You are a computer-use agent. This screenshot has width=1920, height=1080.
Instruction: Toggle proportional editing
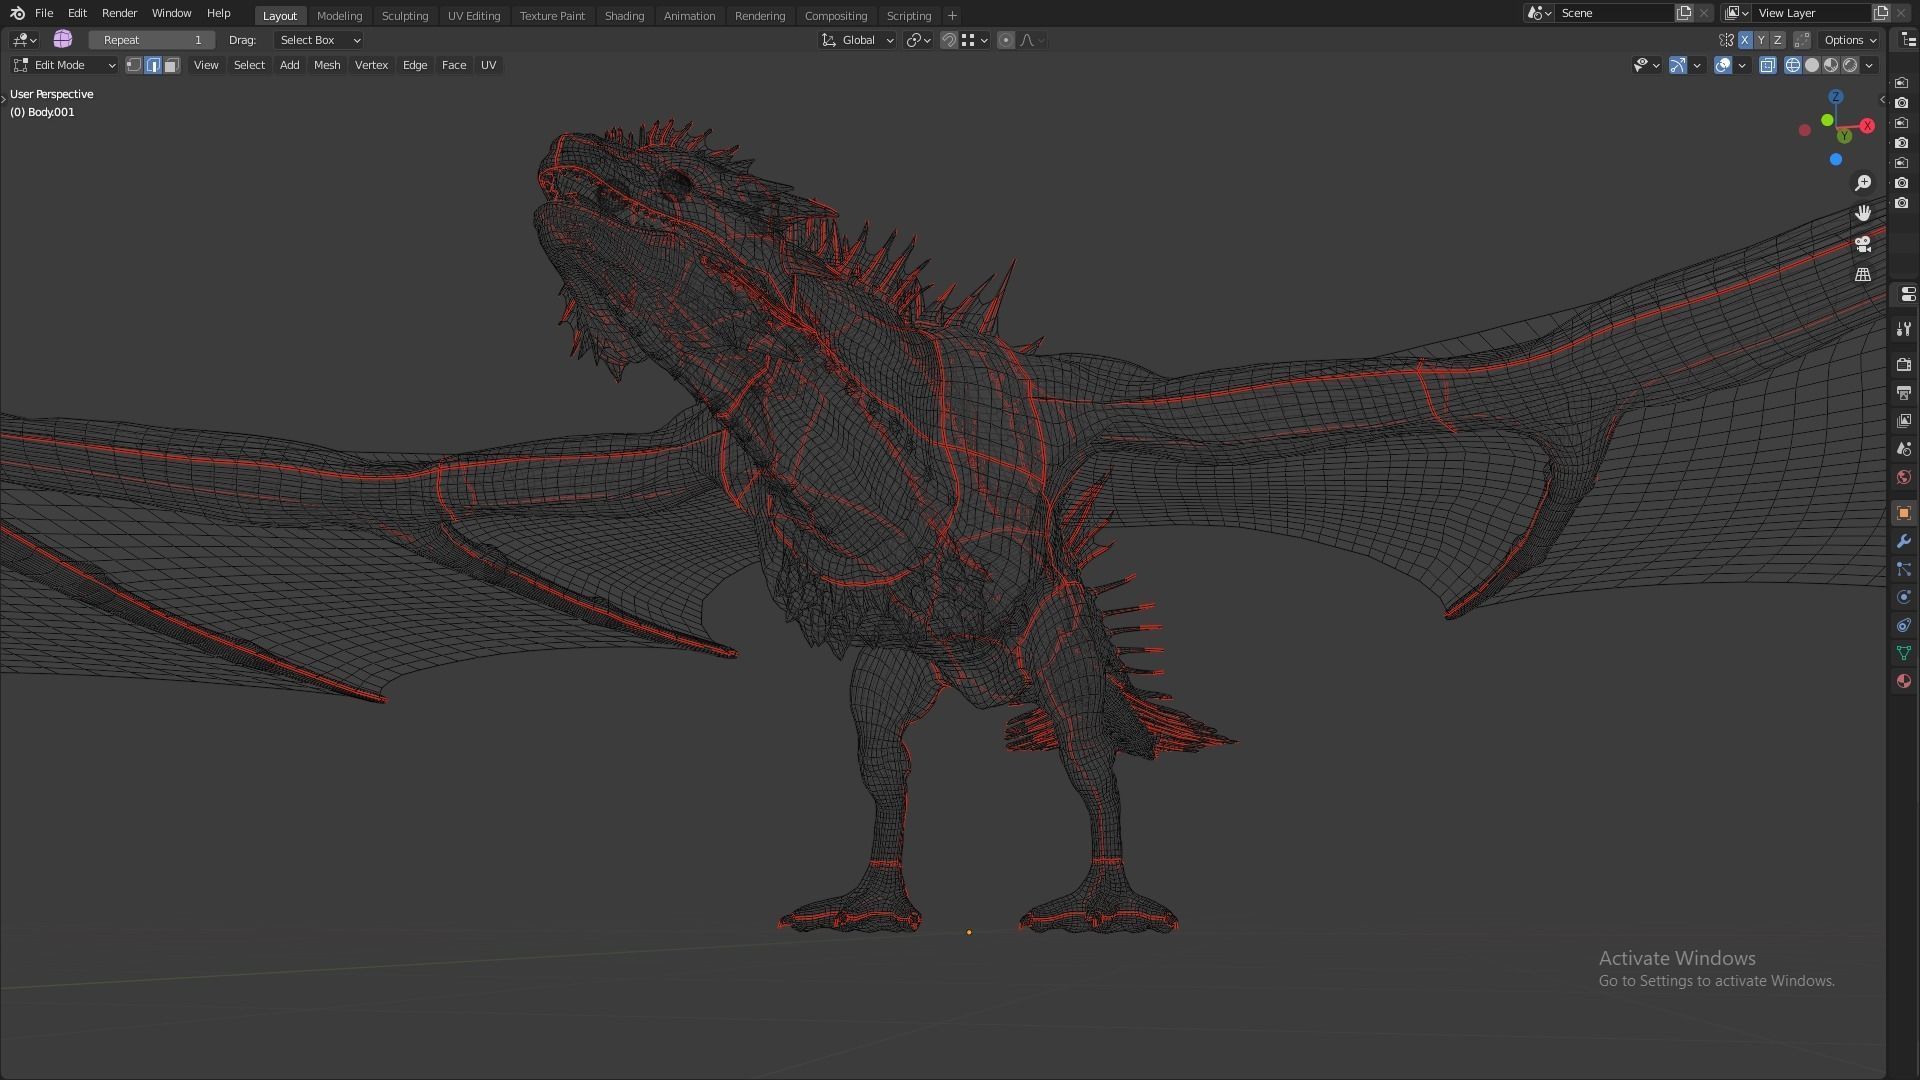pos(1005,40)
